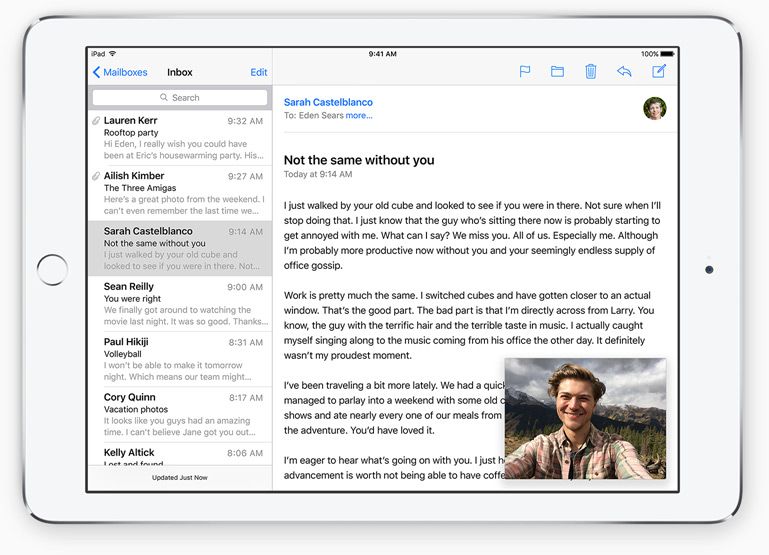The width and height of the screenshot is (769, 555).
Task: Tap Edit in the Inbox header
Action: click(258, 72)
